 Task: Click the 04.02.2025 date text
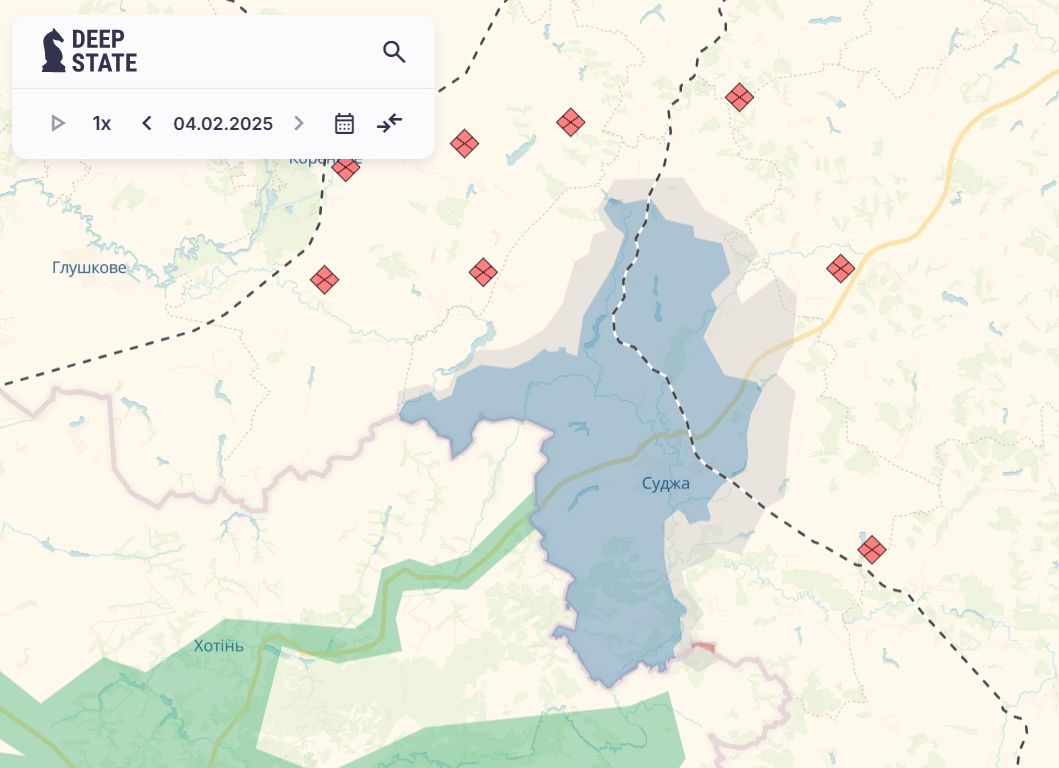click(x=223, y=123)
